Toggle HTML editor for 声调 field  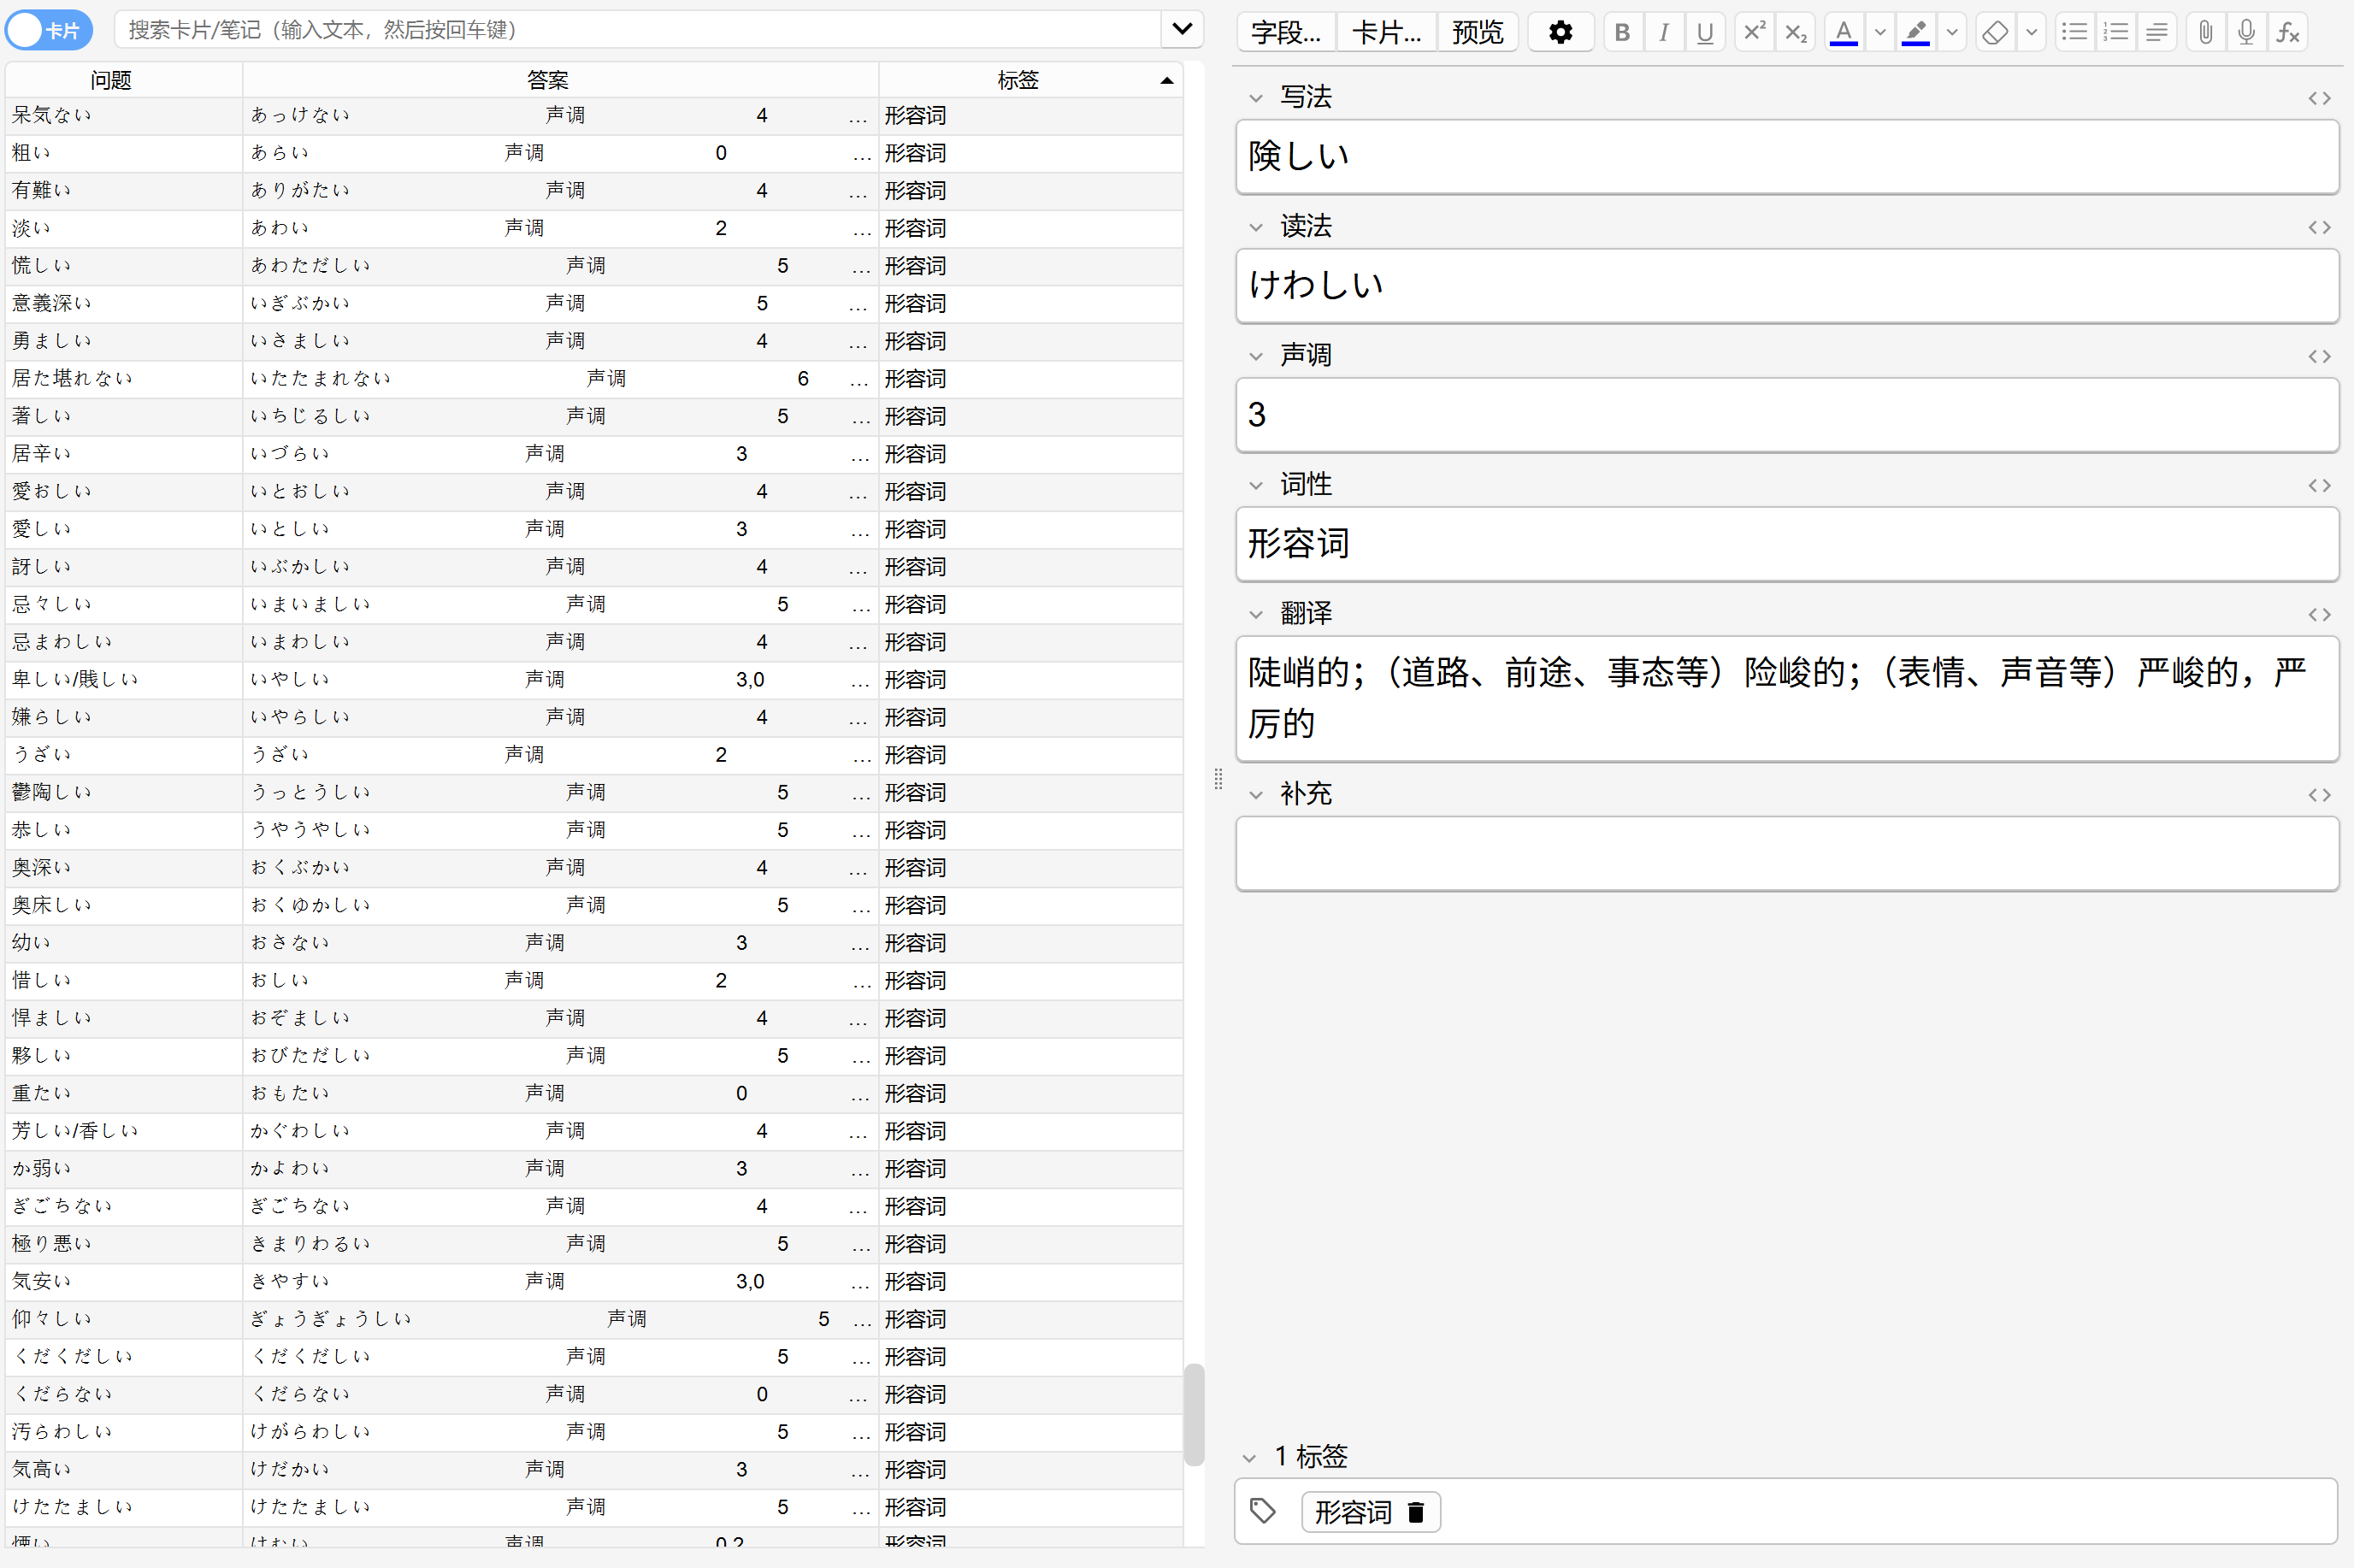(2320, 356)
